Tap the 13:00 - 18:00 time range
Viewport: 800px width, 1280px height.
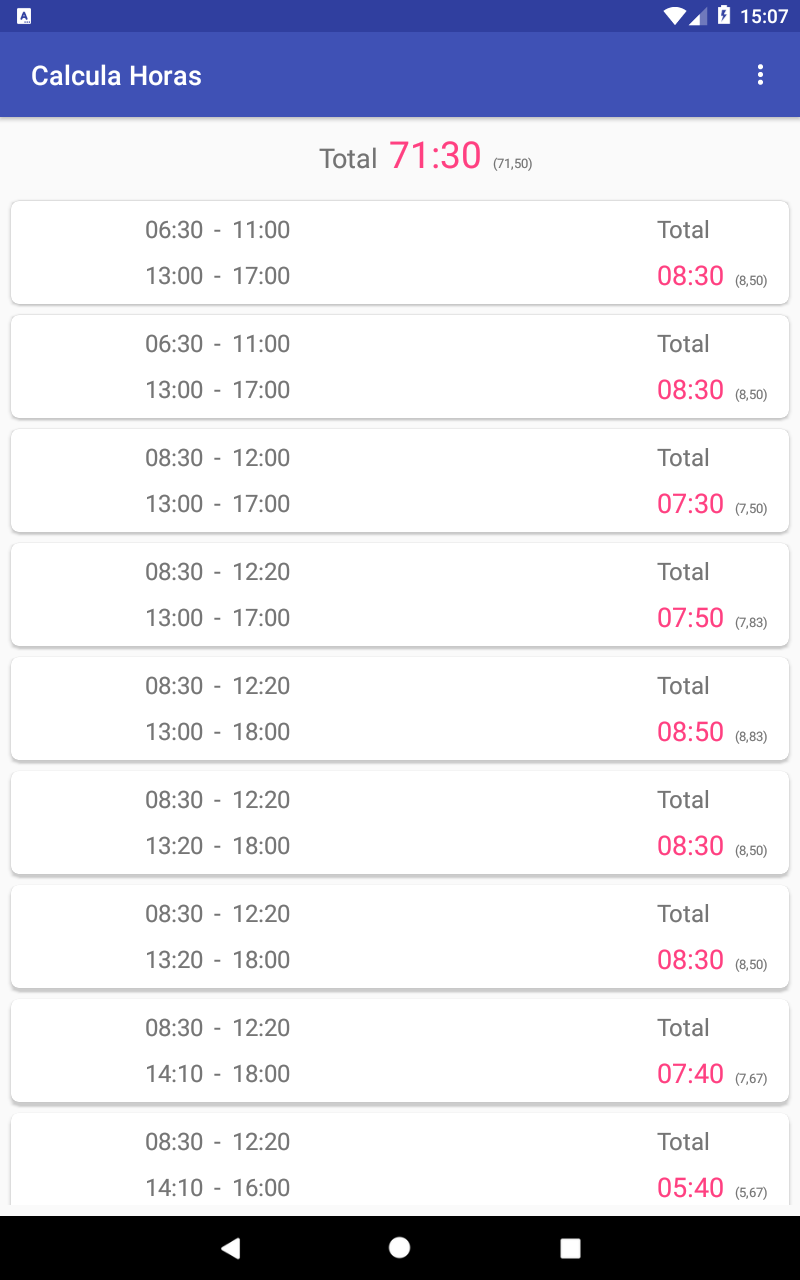(x=217, y=732)
